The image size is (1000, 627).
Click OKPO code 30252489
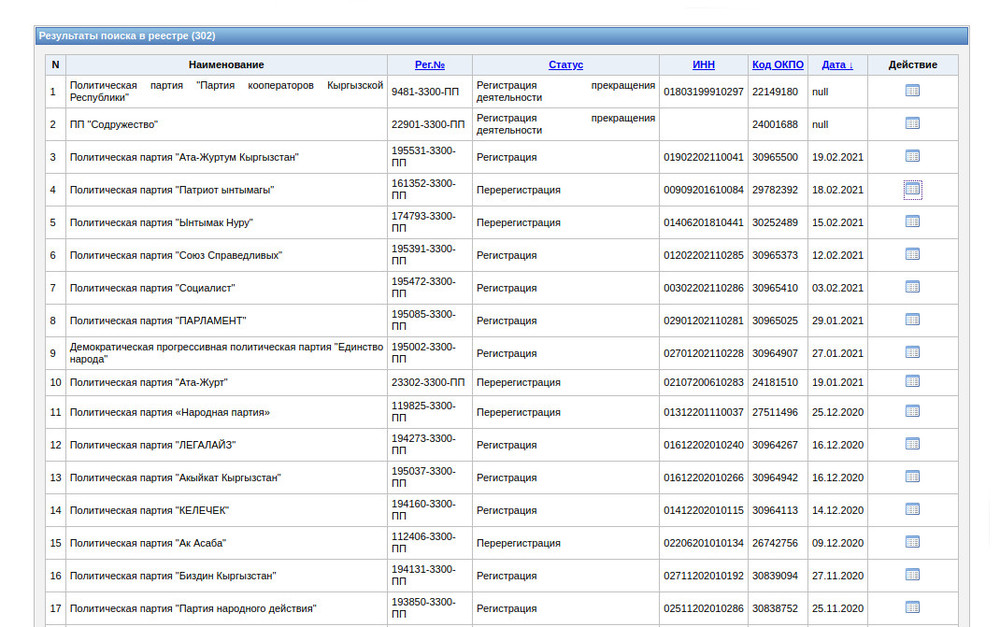pyautogui.click(x=775, y=223)
